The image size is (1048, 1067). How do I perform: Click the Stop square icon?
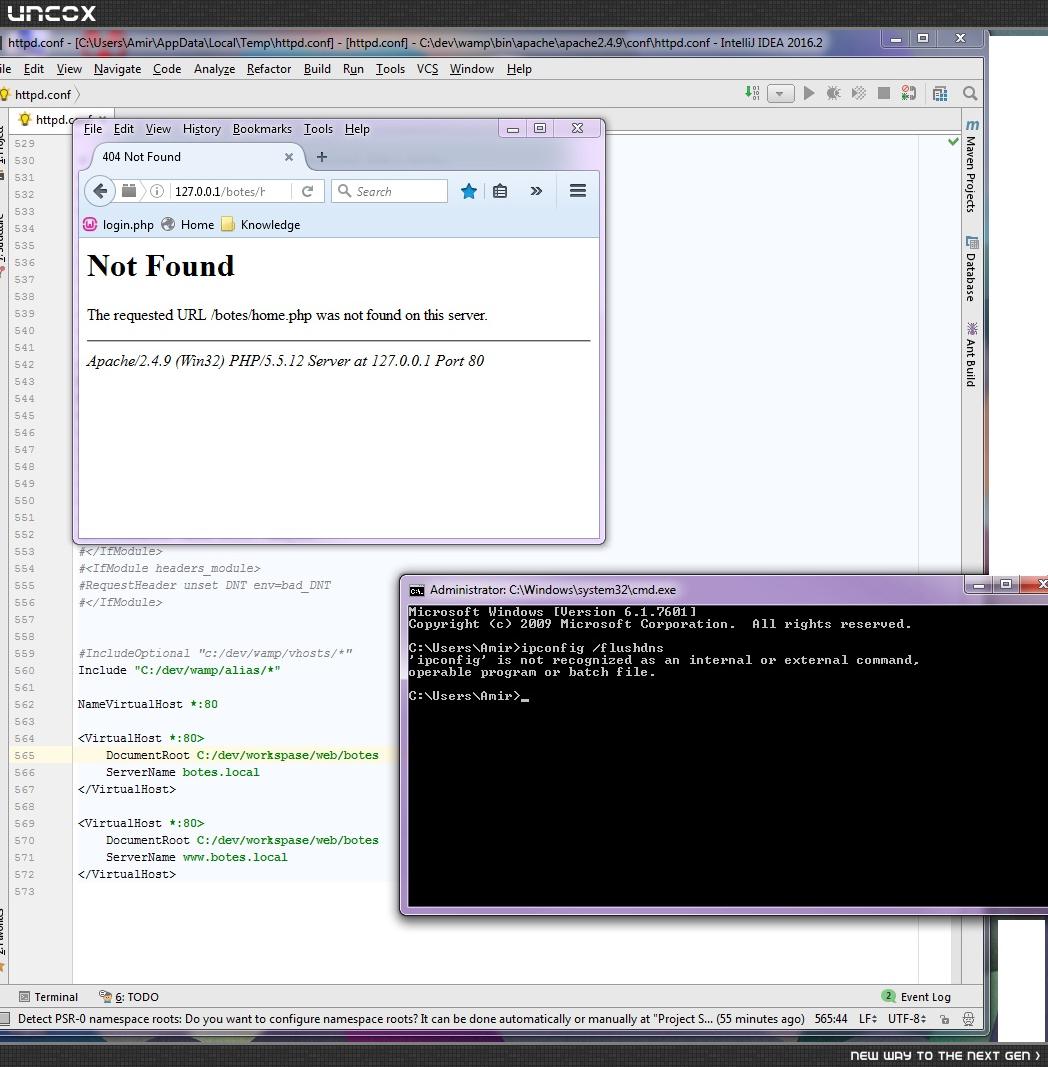click(884, 93)
